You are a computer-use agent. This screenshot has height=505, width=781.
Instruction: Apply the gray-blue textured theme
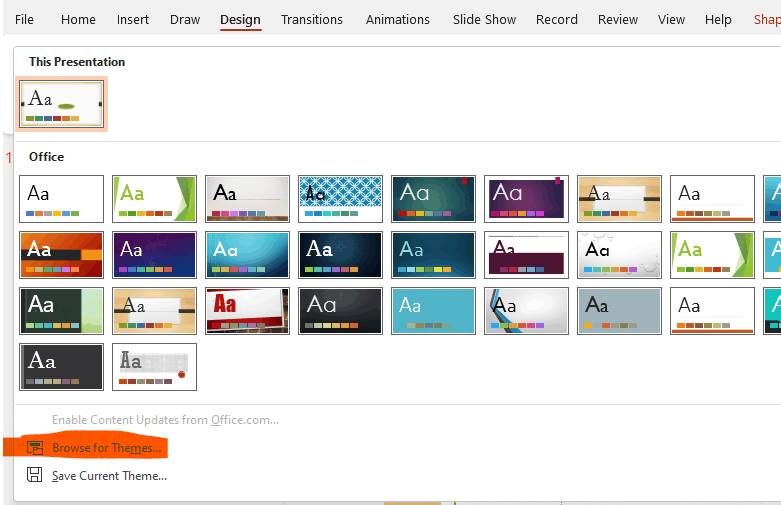[x=619, y=311]
